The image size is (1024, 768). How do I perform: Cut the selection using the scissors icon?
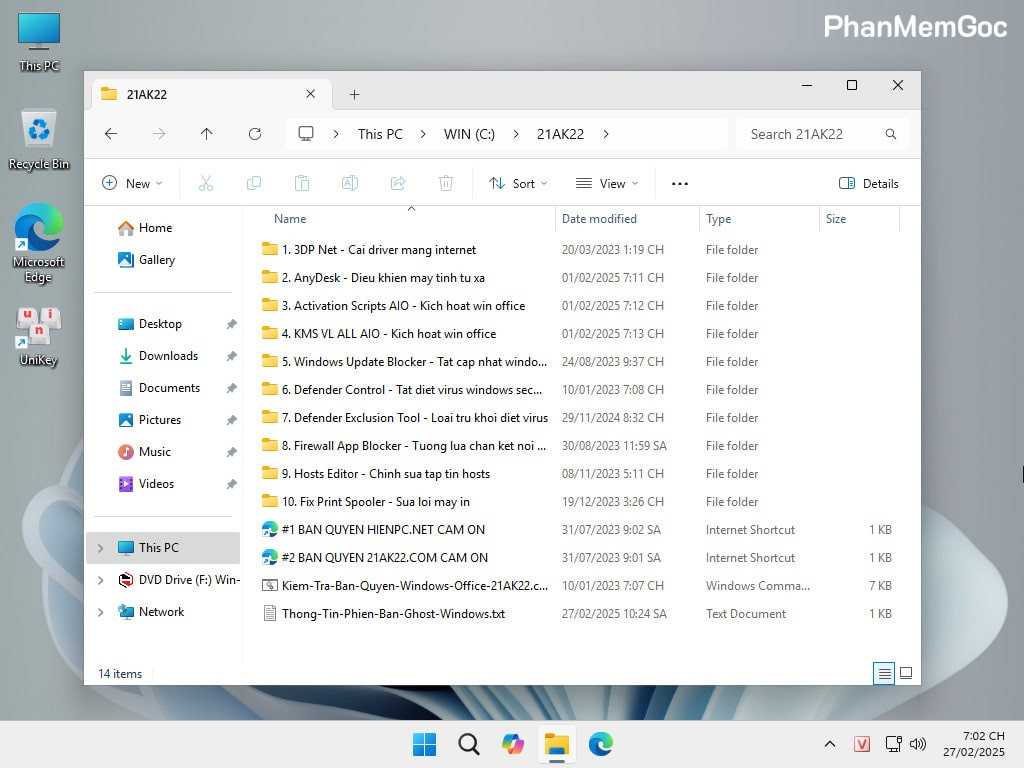point(206,183)
